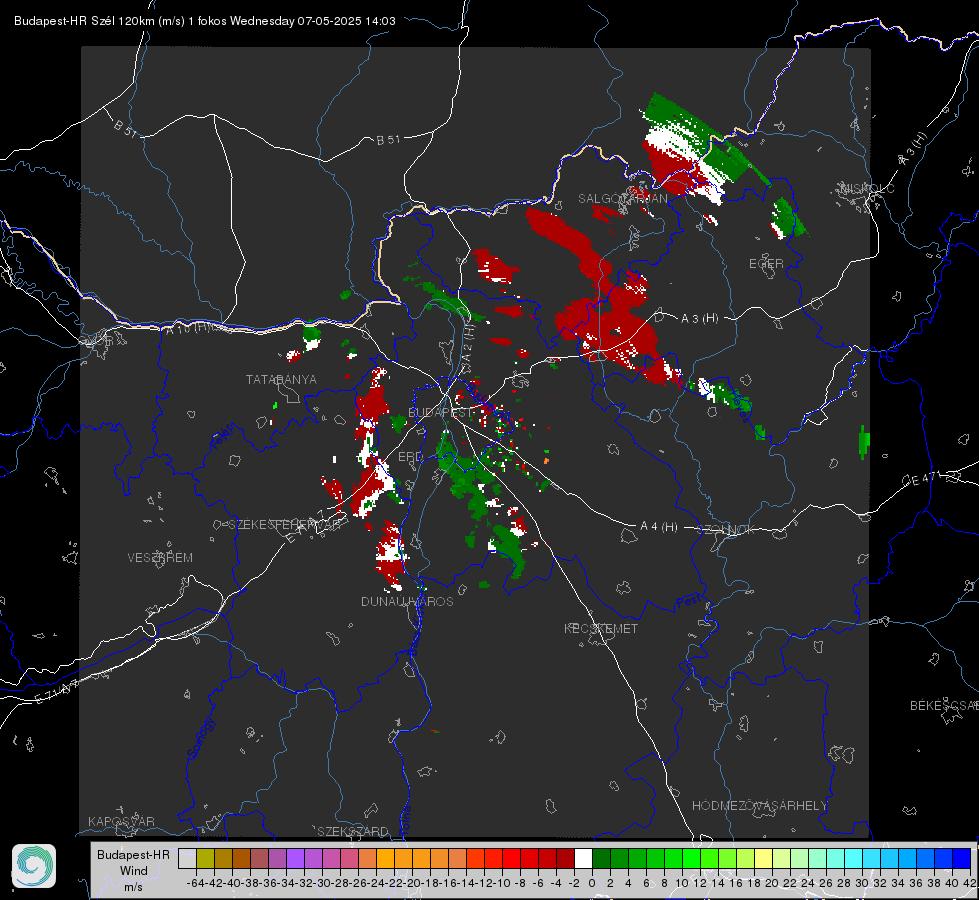Select the white swatch between -2 and 0

coord(583,858)
